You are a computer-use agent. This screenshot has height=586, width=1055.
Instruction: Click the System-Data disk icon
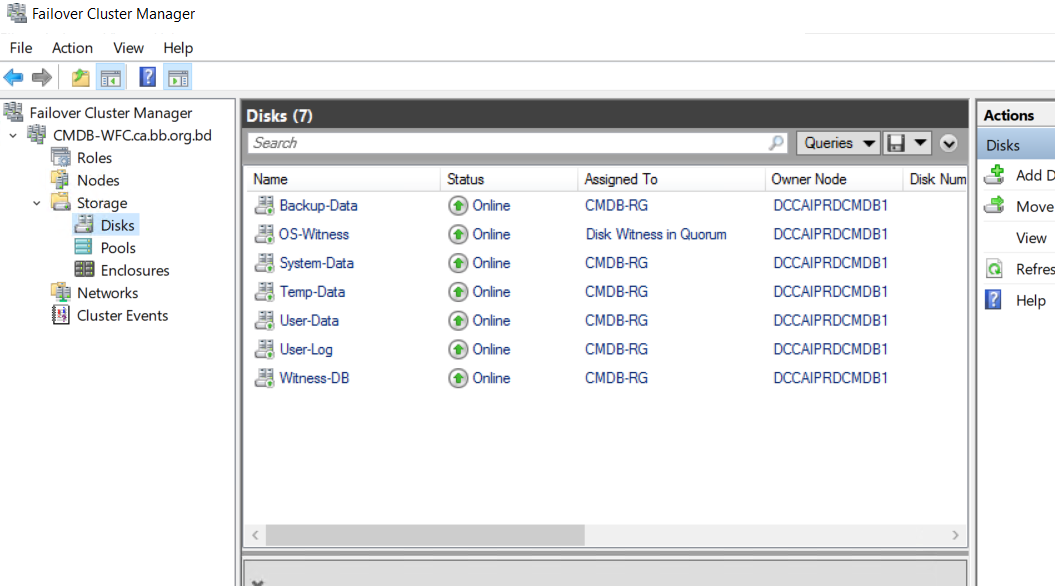click(264, 263)
